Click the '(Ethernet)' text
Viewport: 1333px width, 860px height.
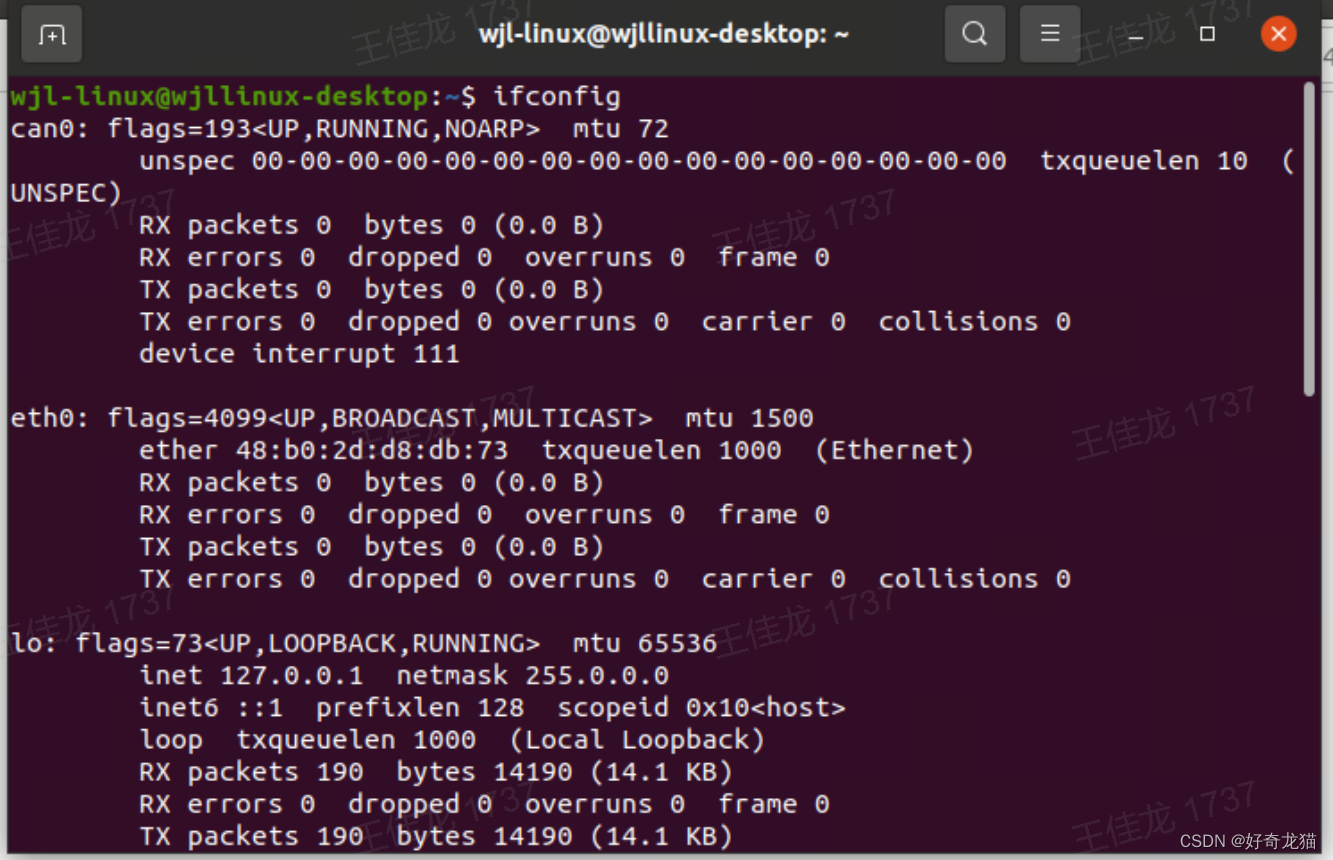(894, 450)
